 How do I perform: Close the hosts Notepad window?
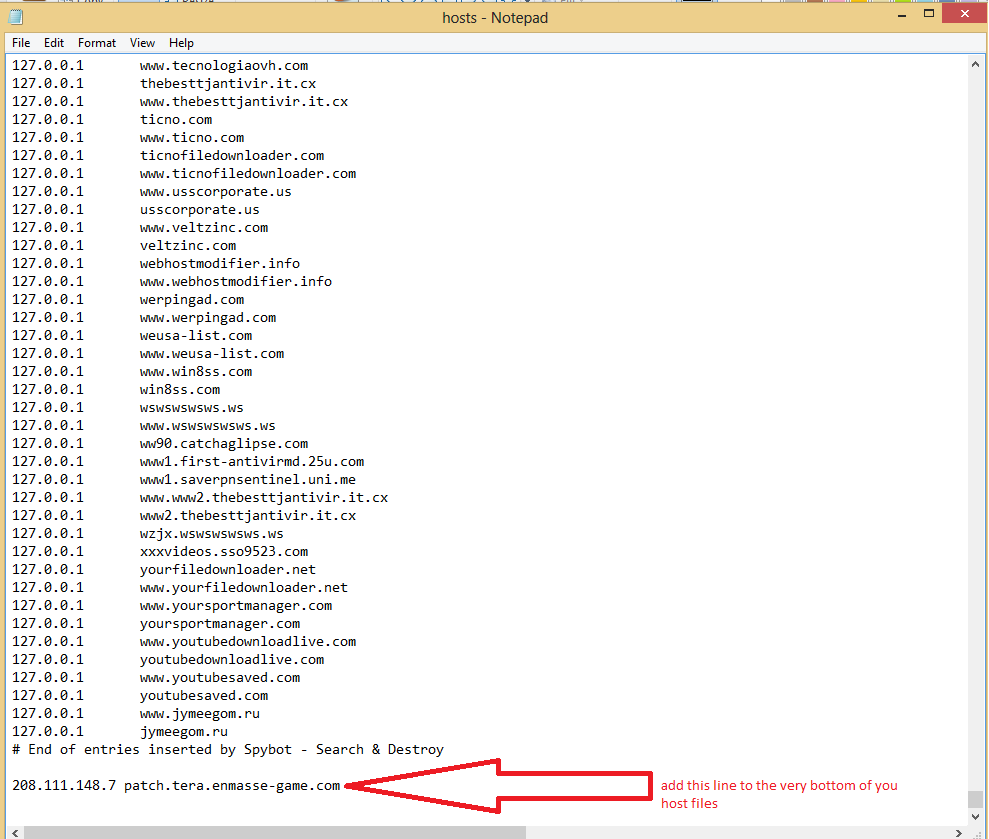964,14
